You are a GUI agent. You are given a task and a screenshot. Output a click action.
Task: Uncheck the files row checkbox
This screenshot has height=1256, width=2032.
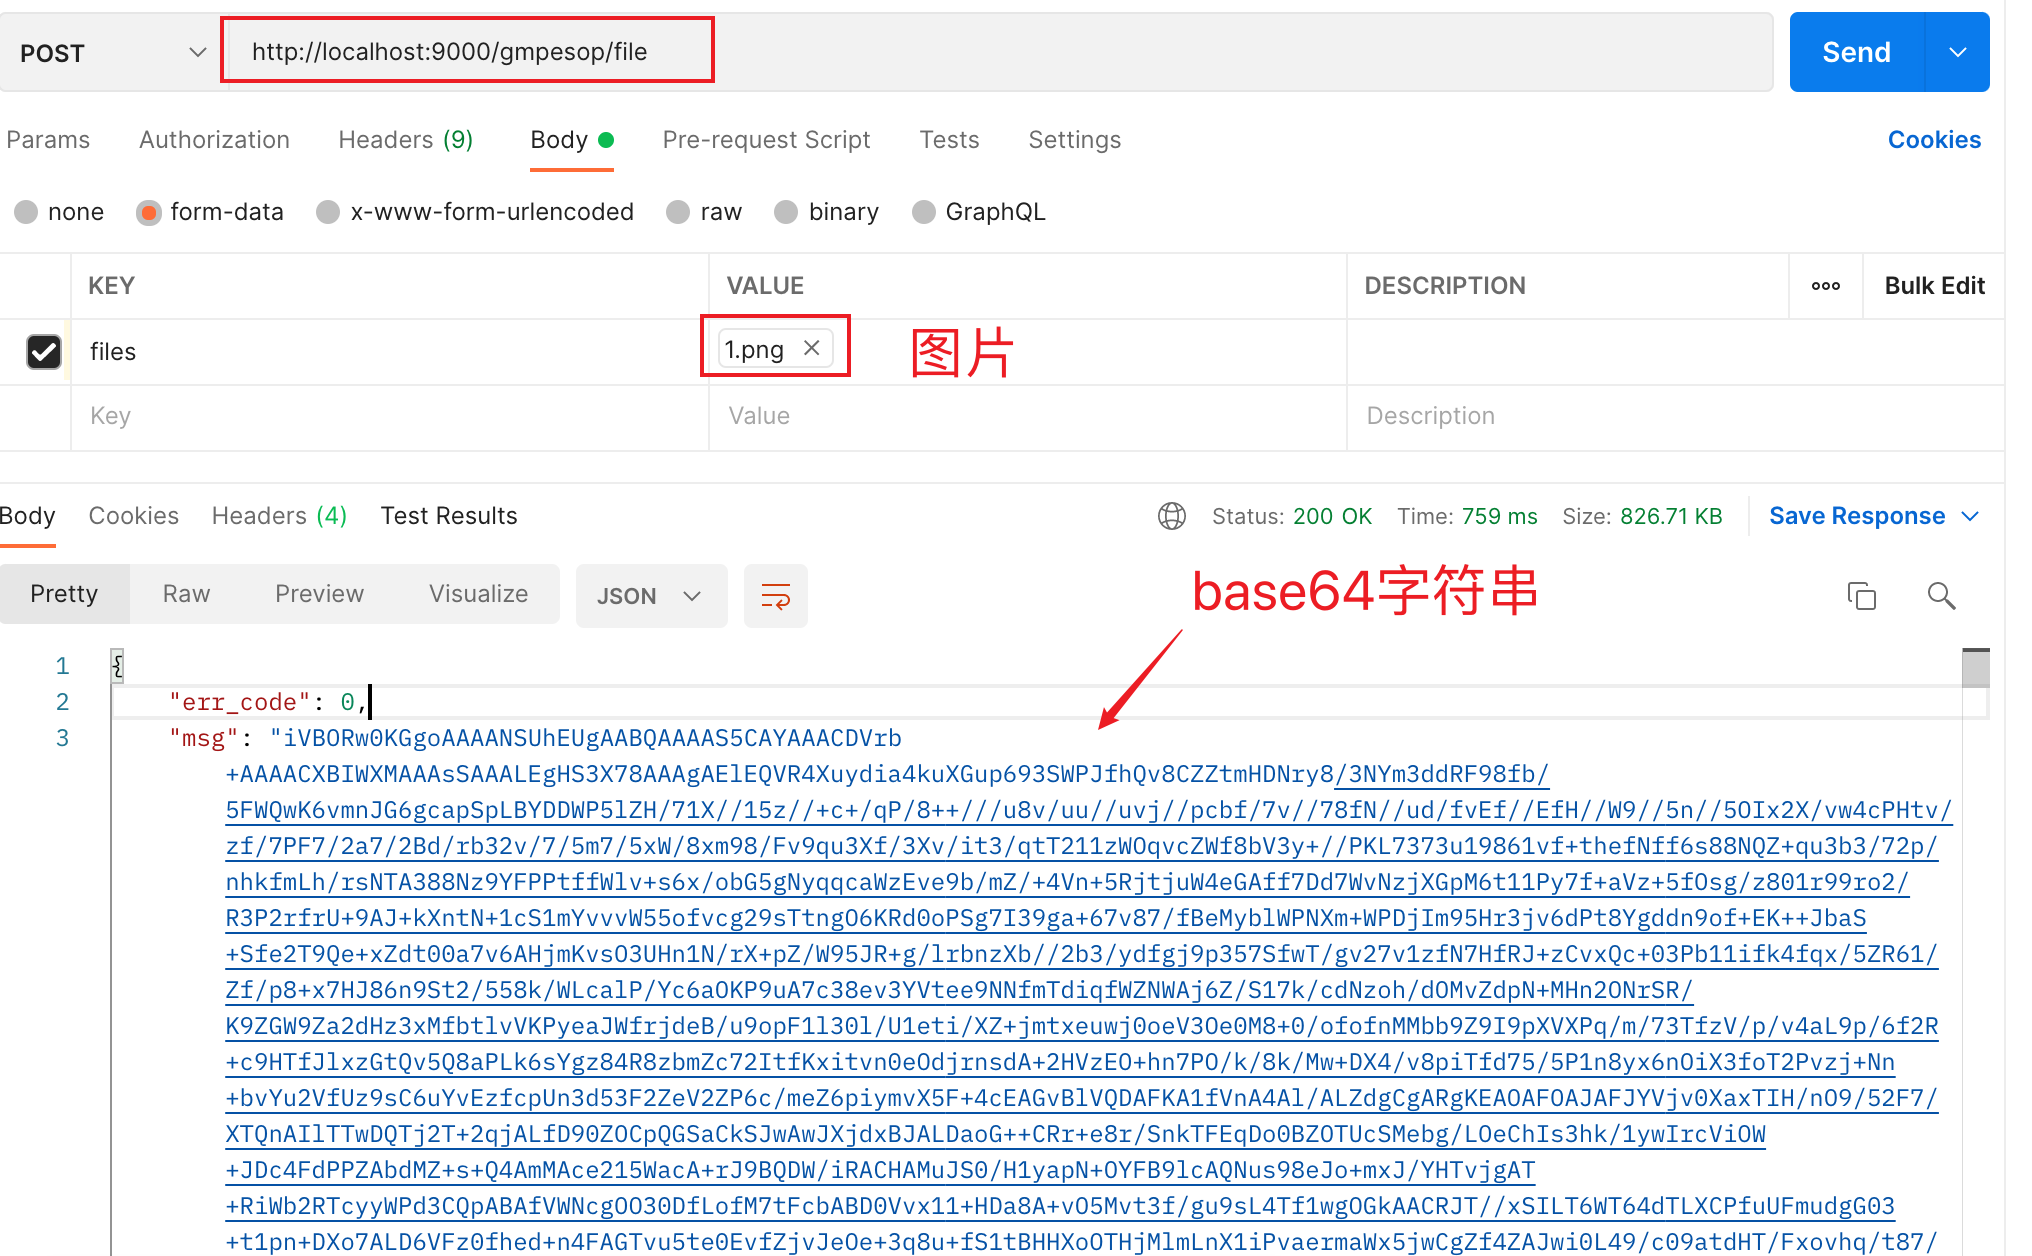tap(44, 352)
